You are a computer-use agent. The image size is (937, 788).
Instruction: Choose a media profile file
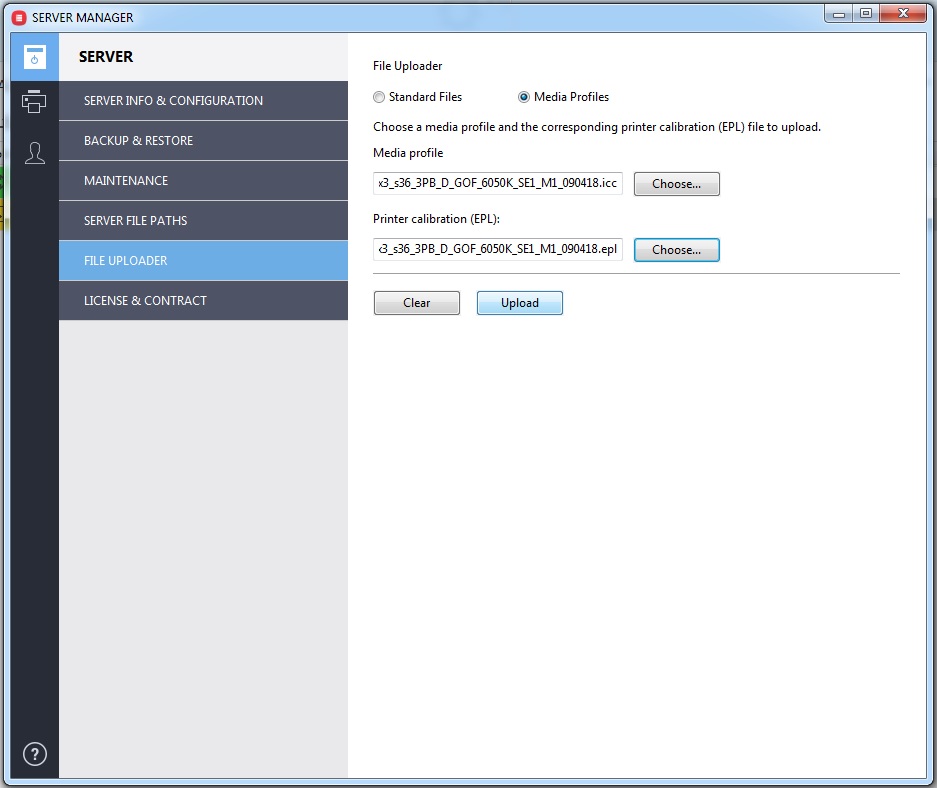[676, 184]
